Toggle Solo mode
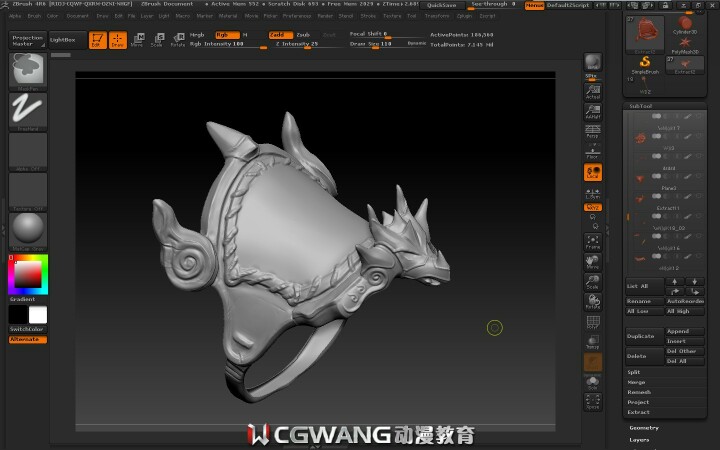 click(593, 382)
